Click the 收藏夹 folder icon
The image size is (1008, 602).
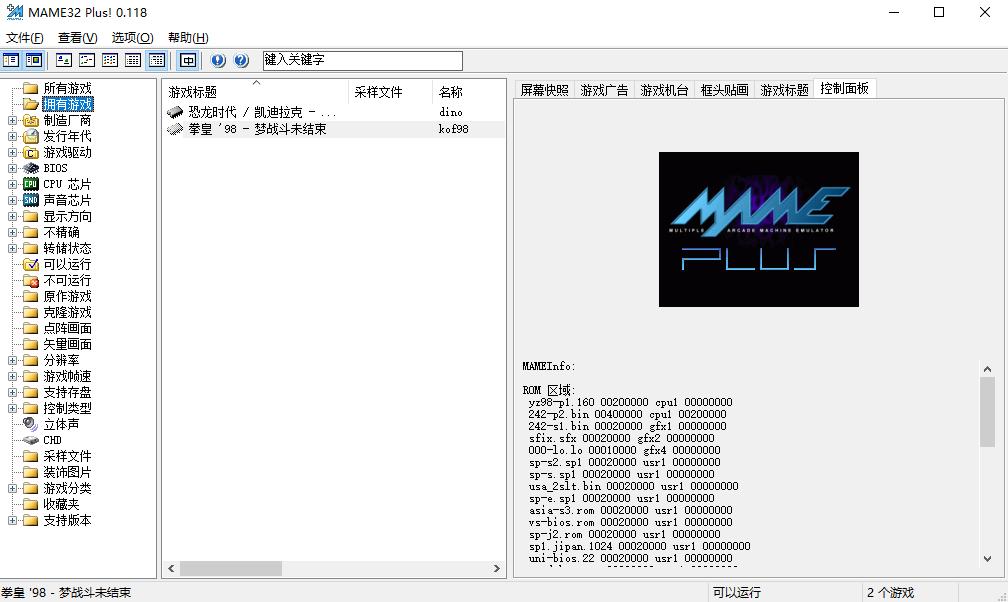(31, 504)
